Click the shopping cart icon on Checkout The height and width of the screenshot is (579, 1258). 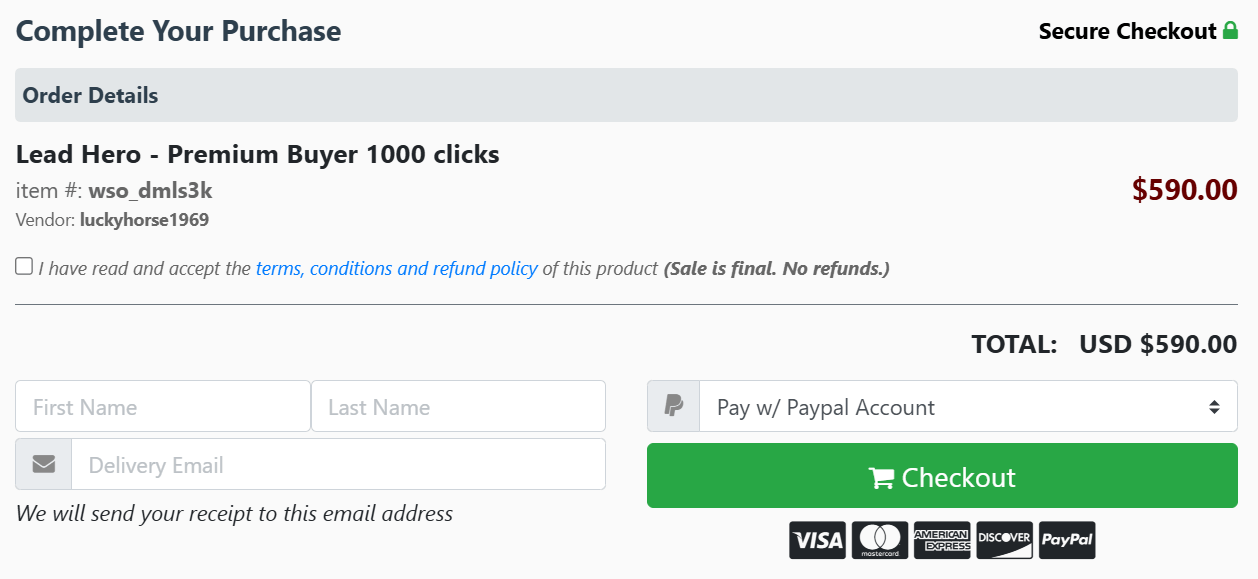[x=881, y=478]
